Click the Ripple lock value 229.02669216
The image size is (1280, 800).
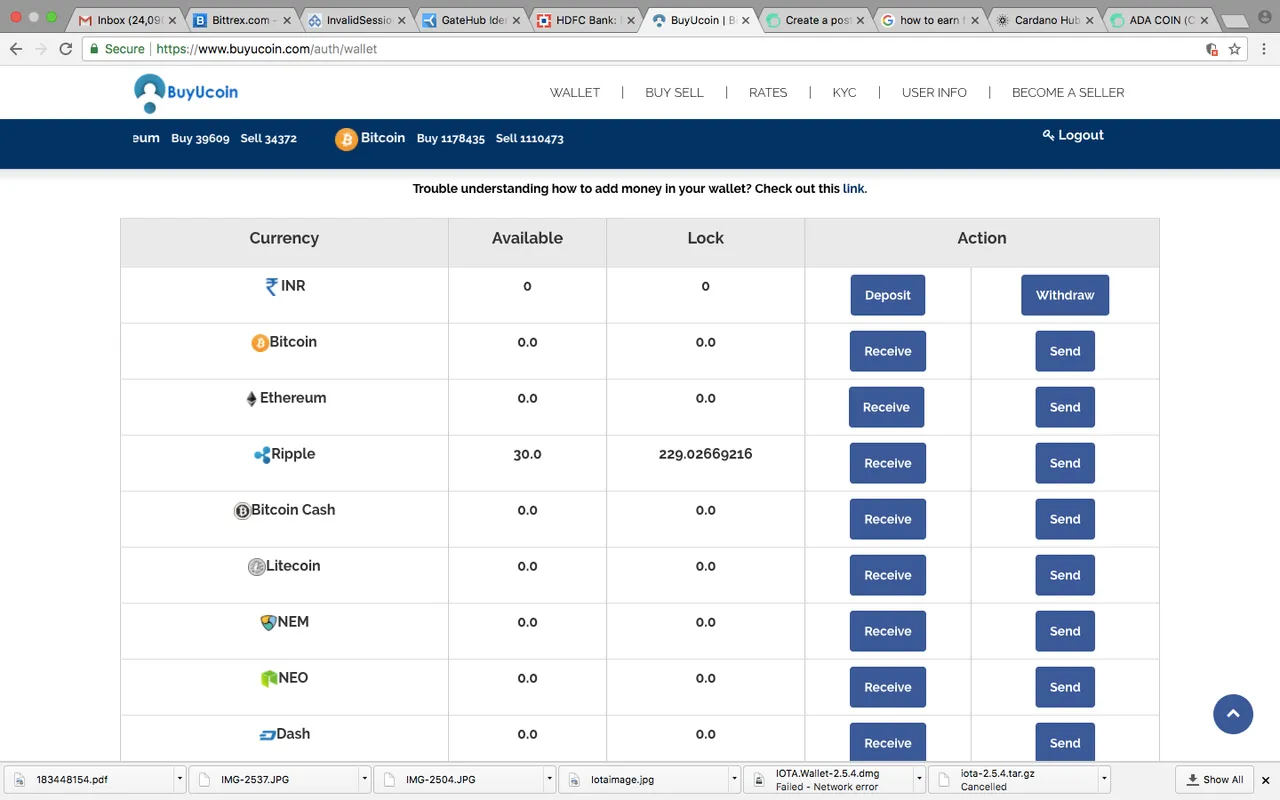pos(706,454)
